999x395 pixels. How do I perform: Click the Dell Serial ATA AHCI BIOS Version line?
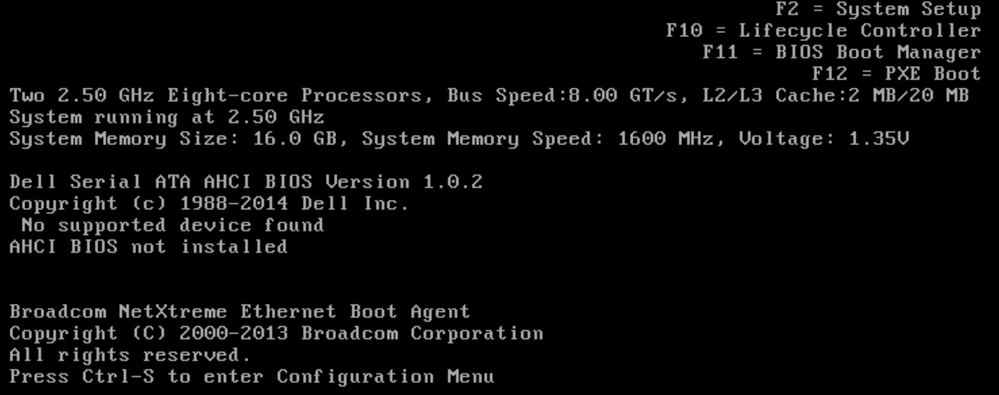246,182
